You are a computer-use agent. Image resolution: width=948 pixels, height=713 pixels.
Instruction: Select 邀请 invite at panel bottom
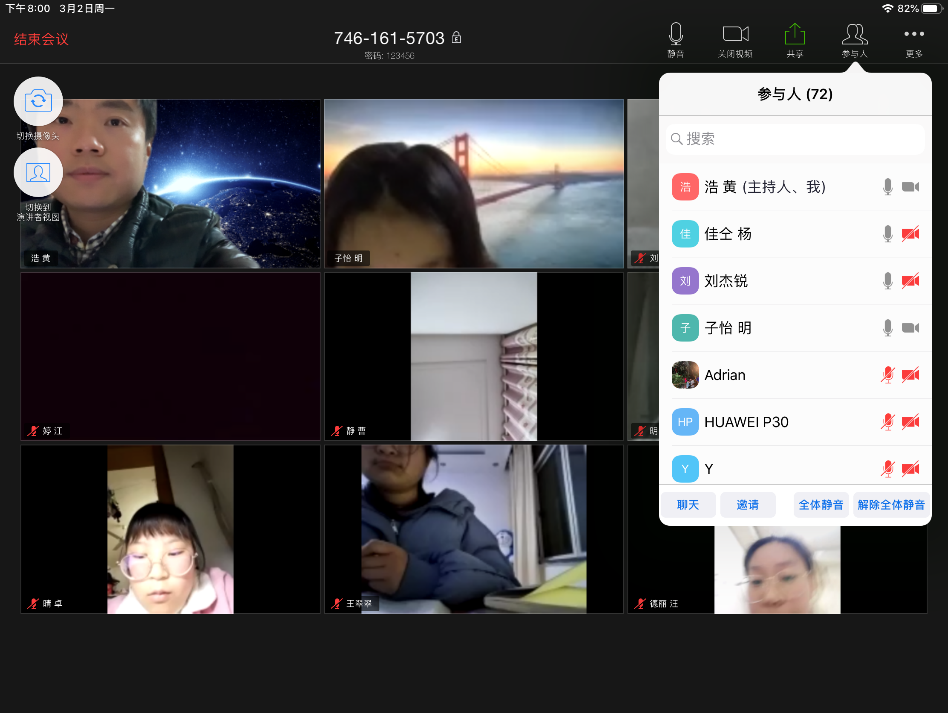(x=747, y=505)
